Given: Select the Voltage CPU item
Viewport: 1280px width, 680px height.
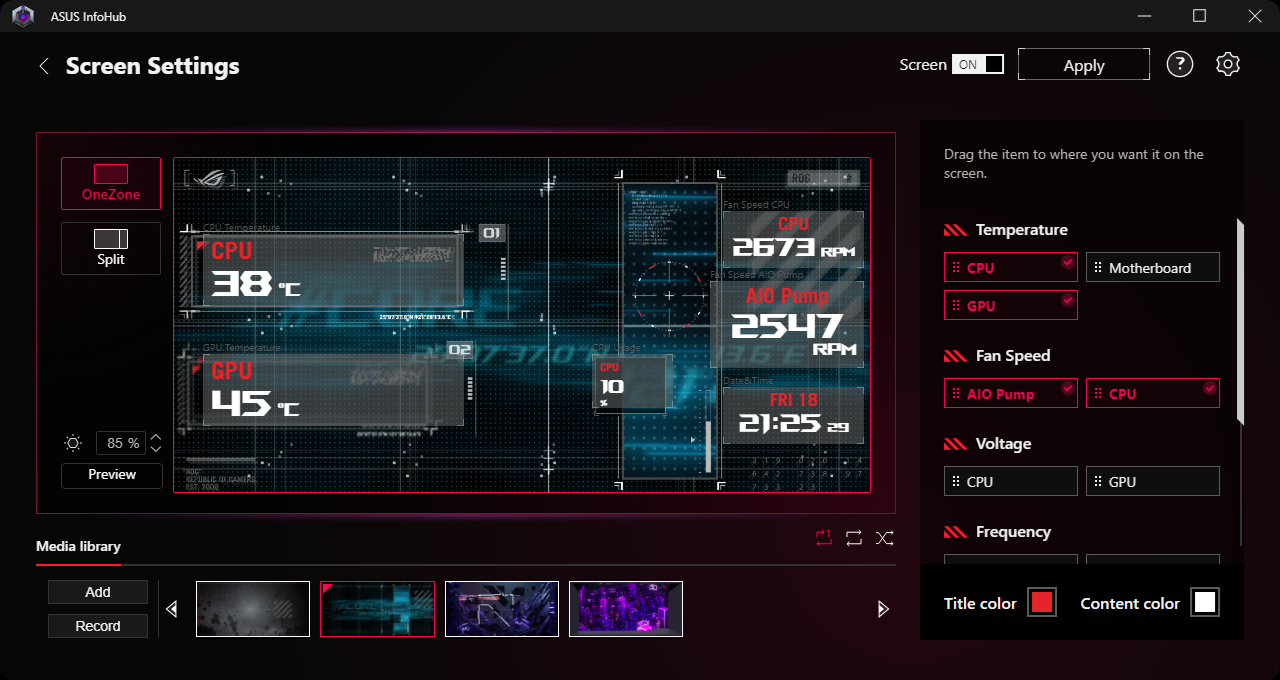Looking at the screenshot, I should point(1011,481).
